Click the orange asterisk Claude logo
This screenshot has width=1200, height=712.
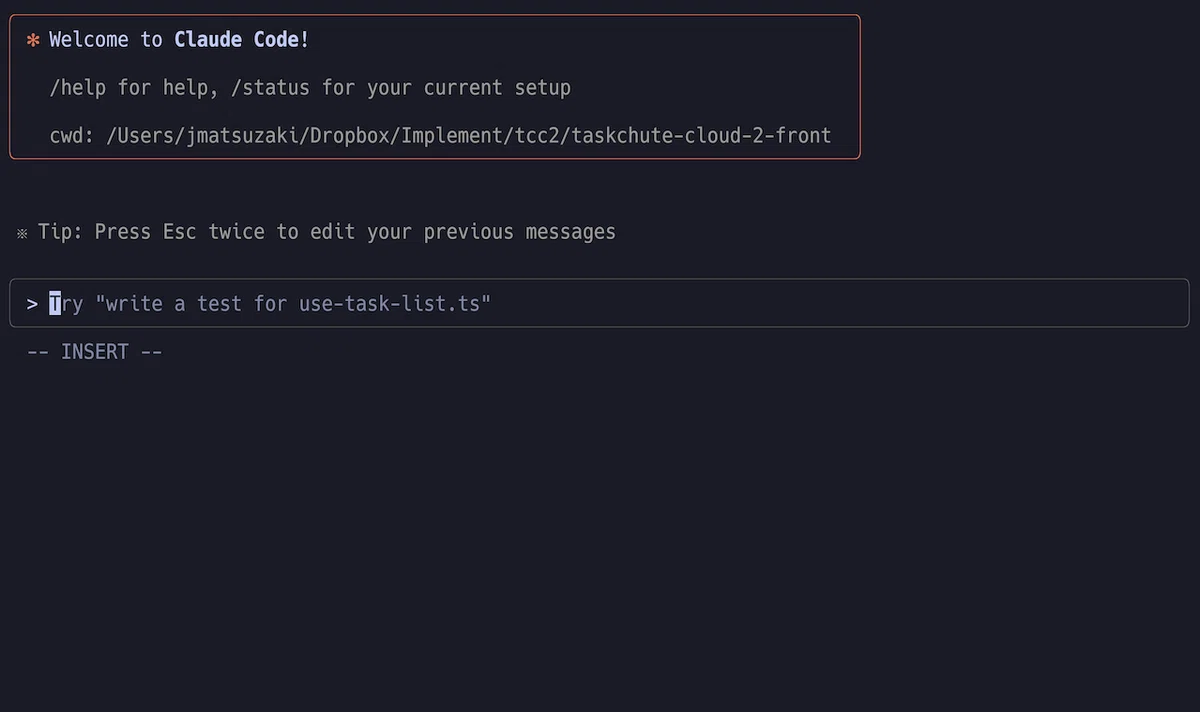(33, 40)
